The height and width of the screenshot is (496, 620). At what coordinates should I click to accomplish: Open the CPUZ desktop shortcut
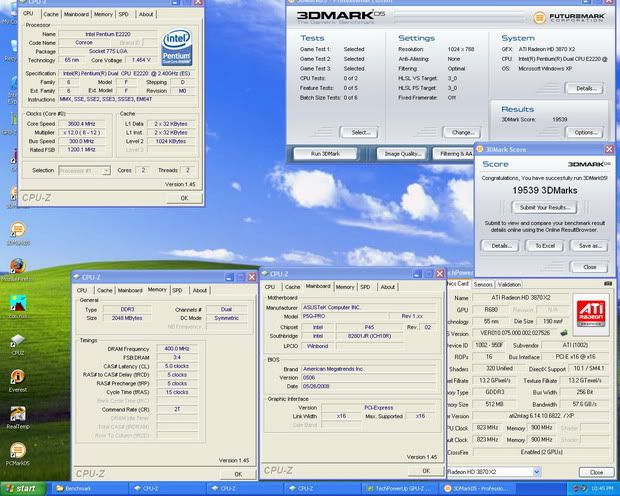[x=18, y=344]
